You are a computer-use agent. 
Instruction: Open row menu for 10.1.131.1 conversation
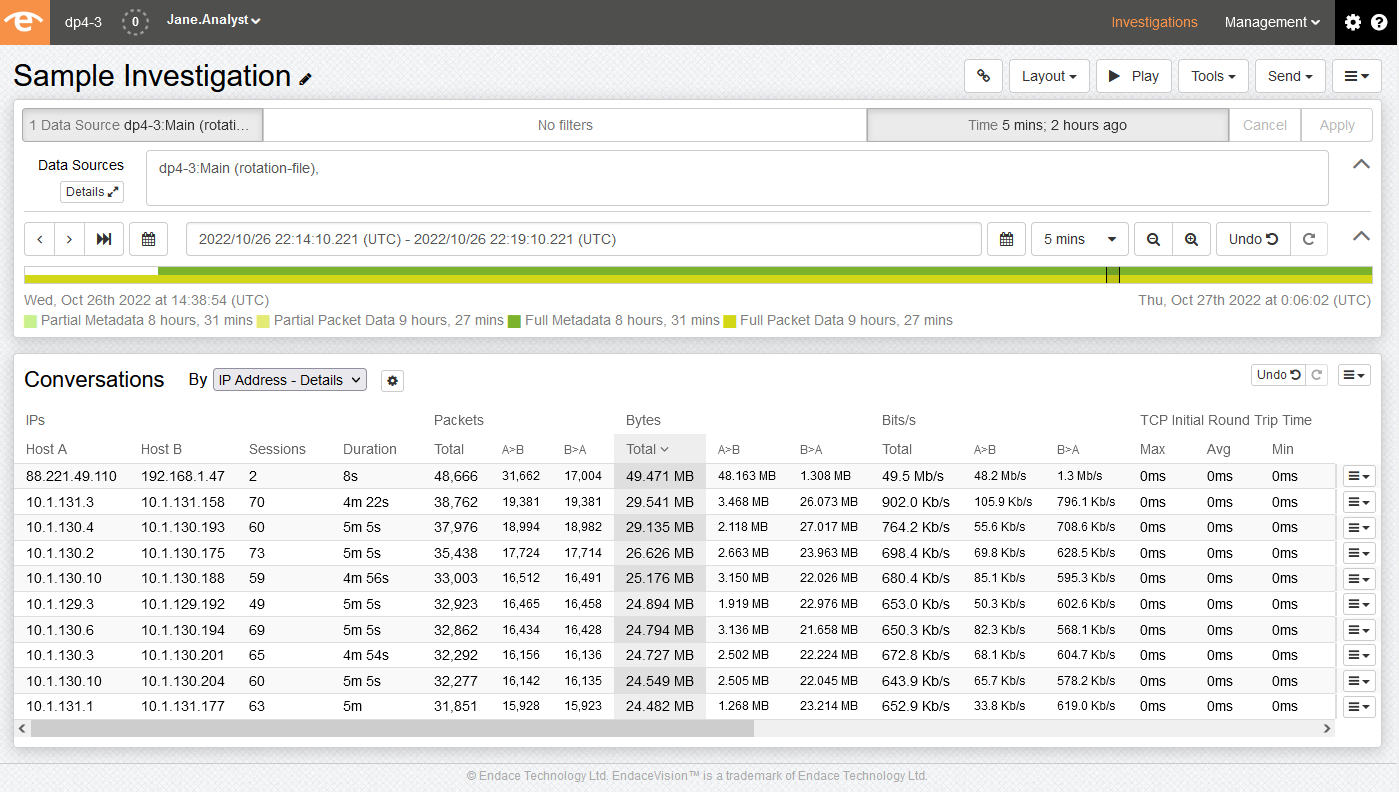[x=1359, y=706]
